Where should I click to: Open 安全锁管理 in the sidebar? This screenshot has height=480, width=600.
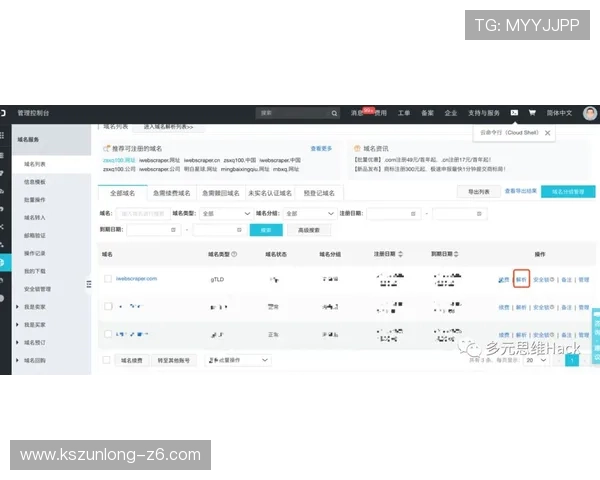(38, 289)
